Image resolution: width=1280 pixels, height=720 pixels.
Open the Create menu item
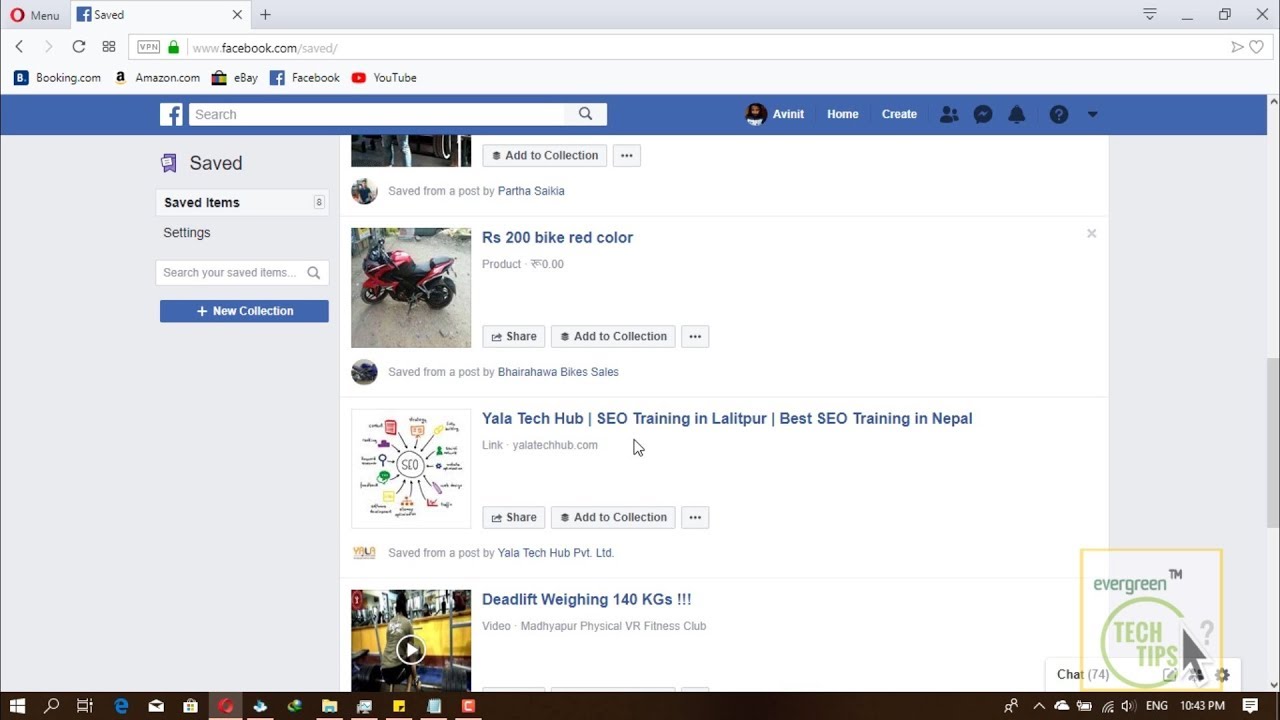pyautogui.click(x=899, y=114)
